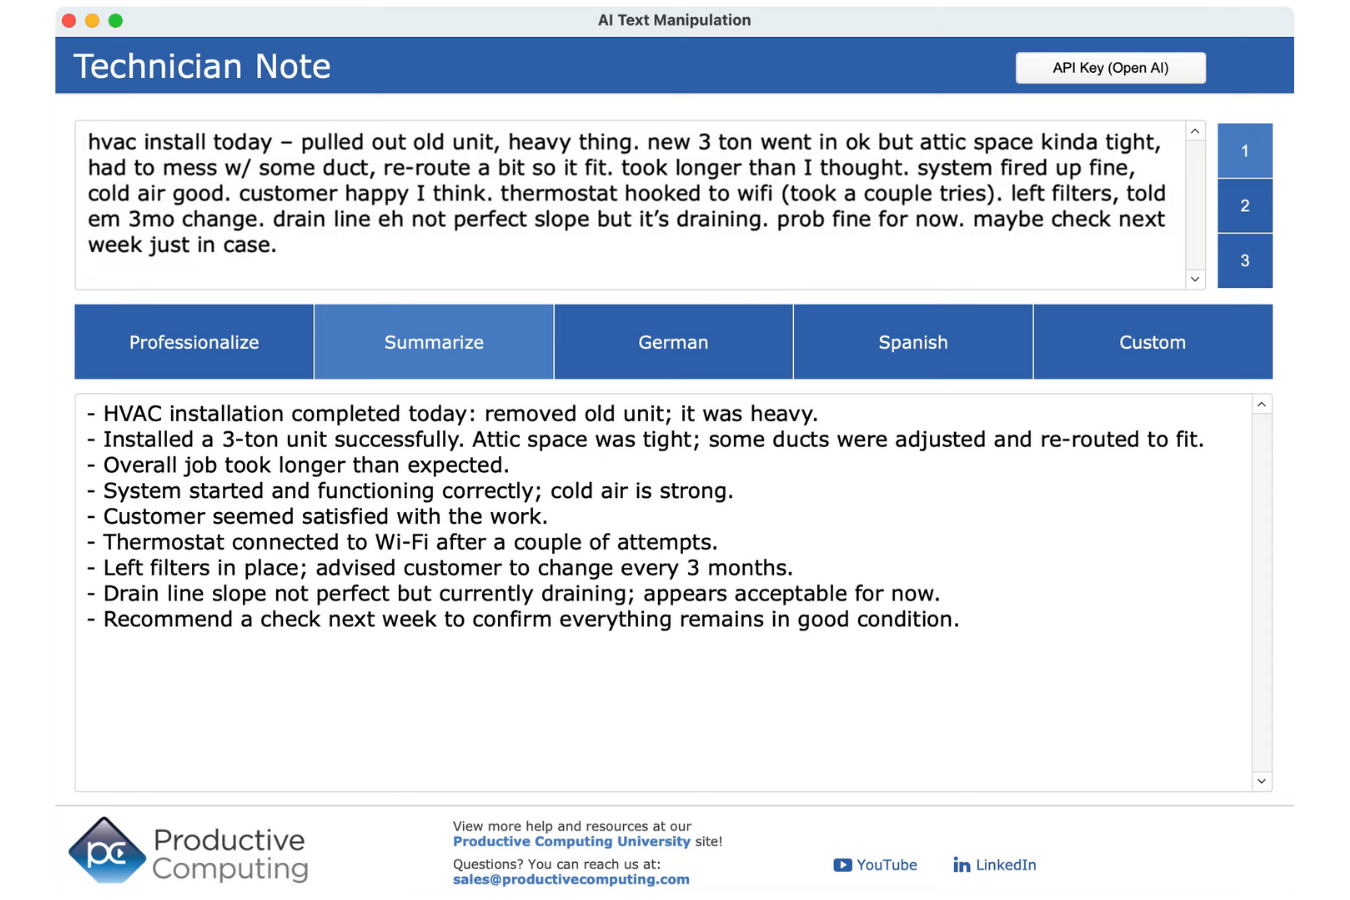Load sample note number 1
Image resolution: width=1350 pixels, height=900 pixels.
tap(1245, 151)
